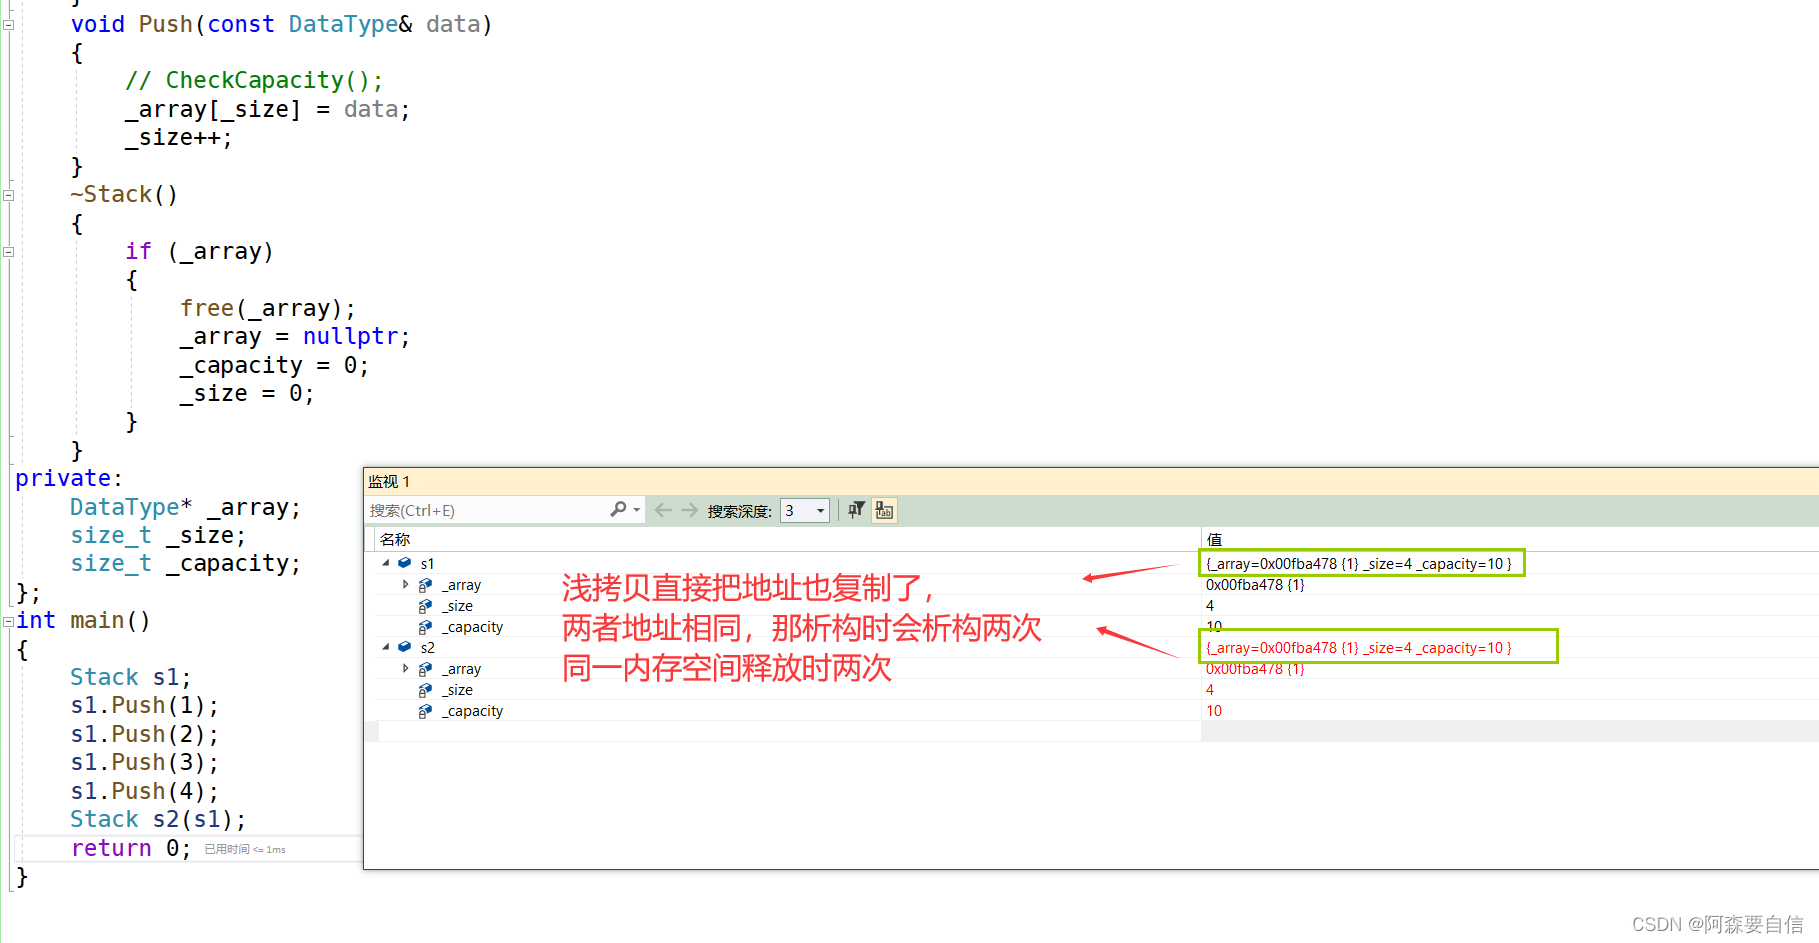Screen dimensions: 1819x943
Task: Click the 名称 column header
Action: [395, 539]
